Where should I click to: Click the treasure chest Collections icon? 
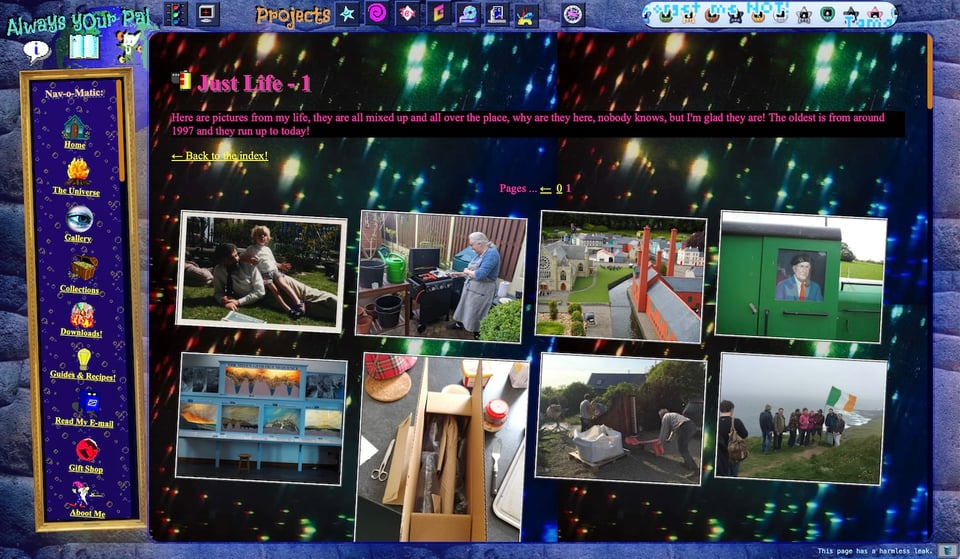84,268
